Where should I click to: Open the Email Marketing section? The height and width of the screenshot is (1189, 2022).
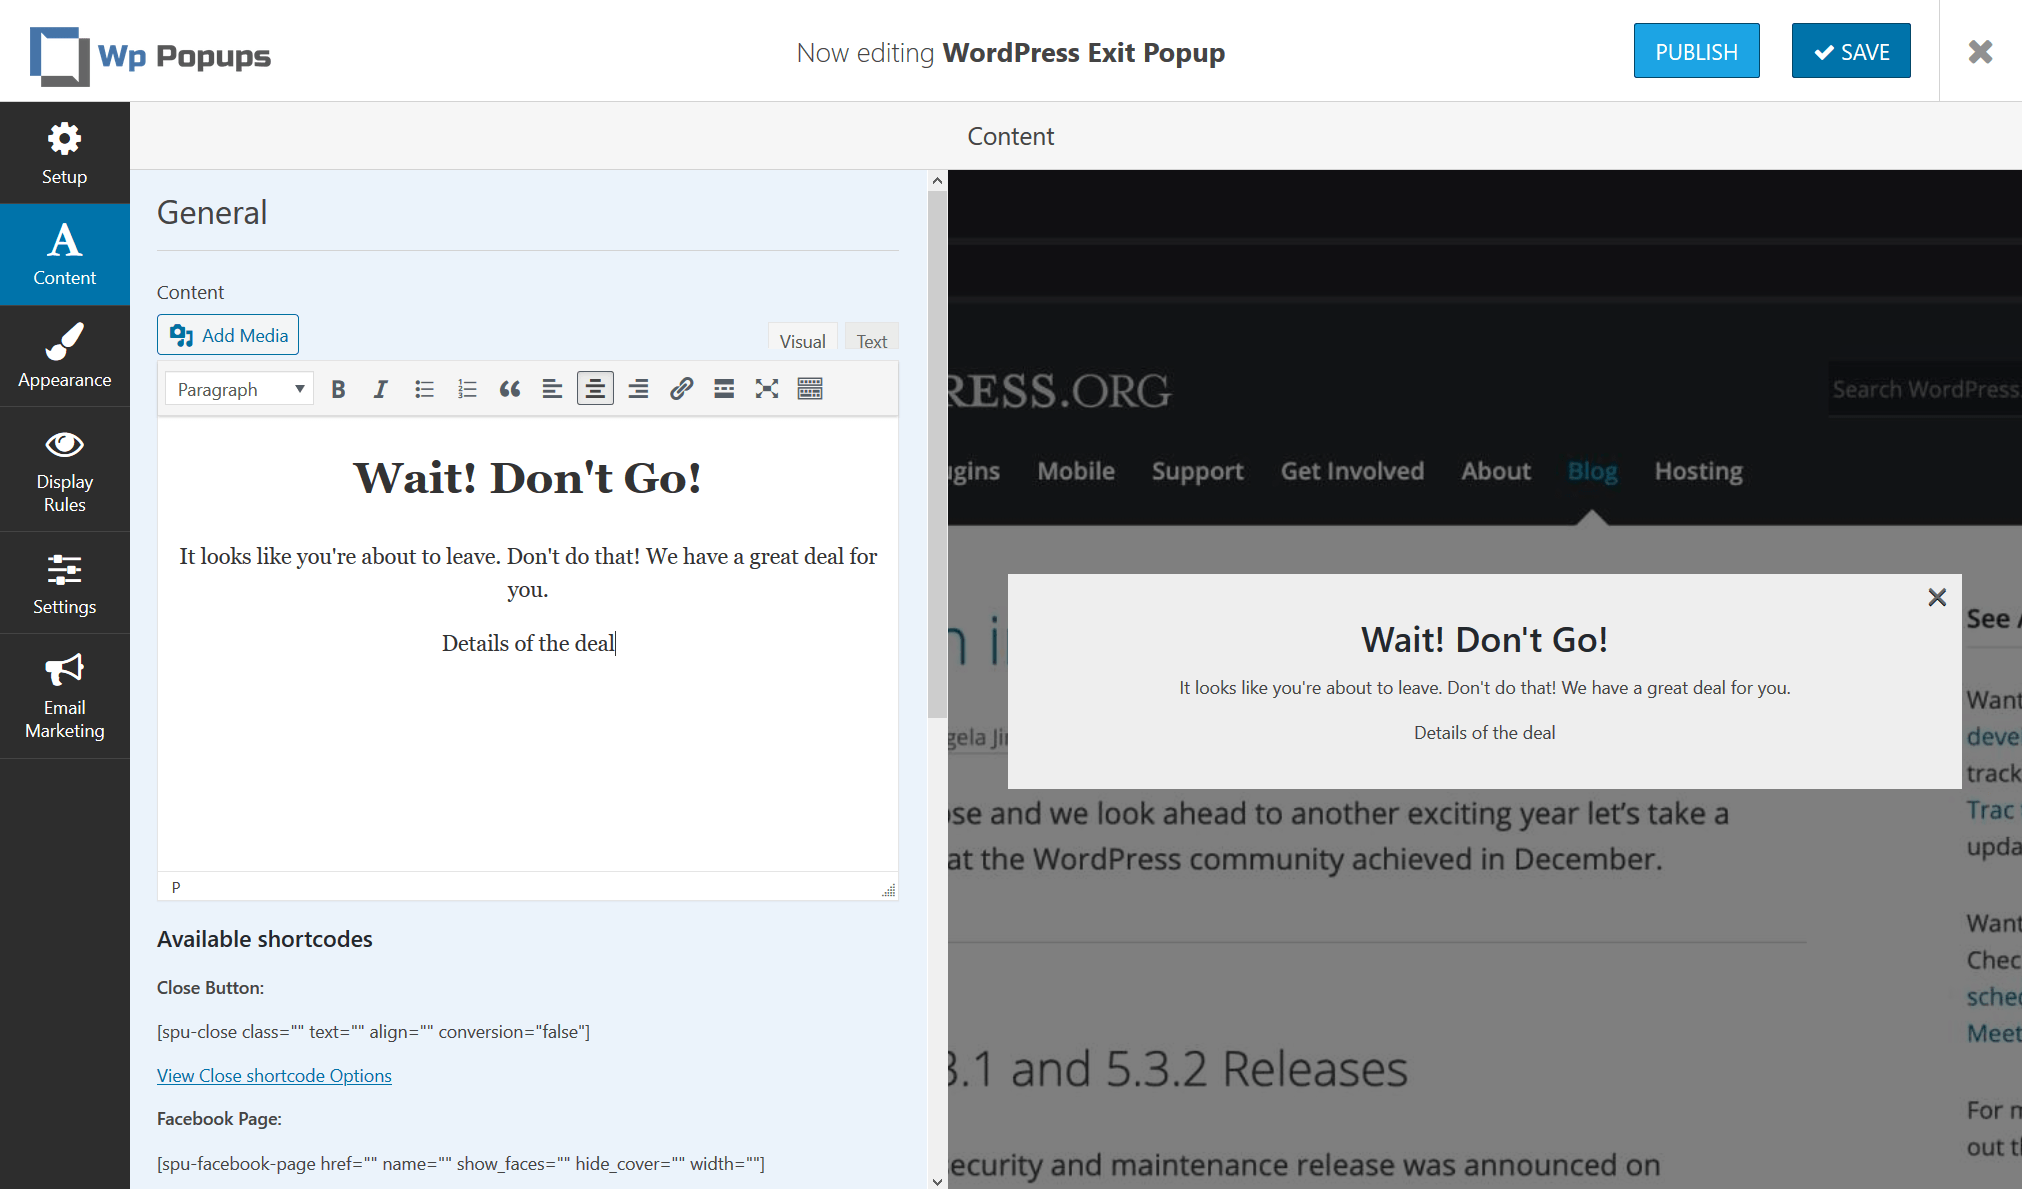[64, 695]
